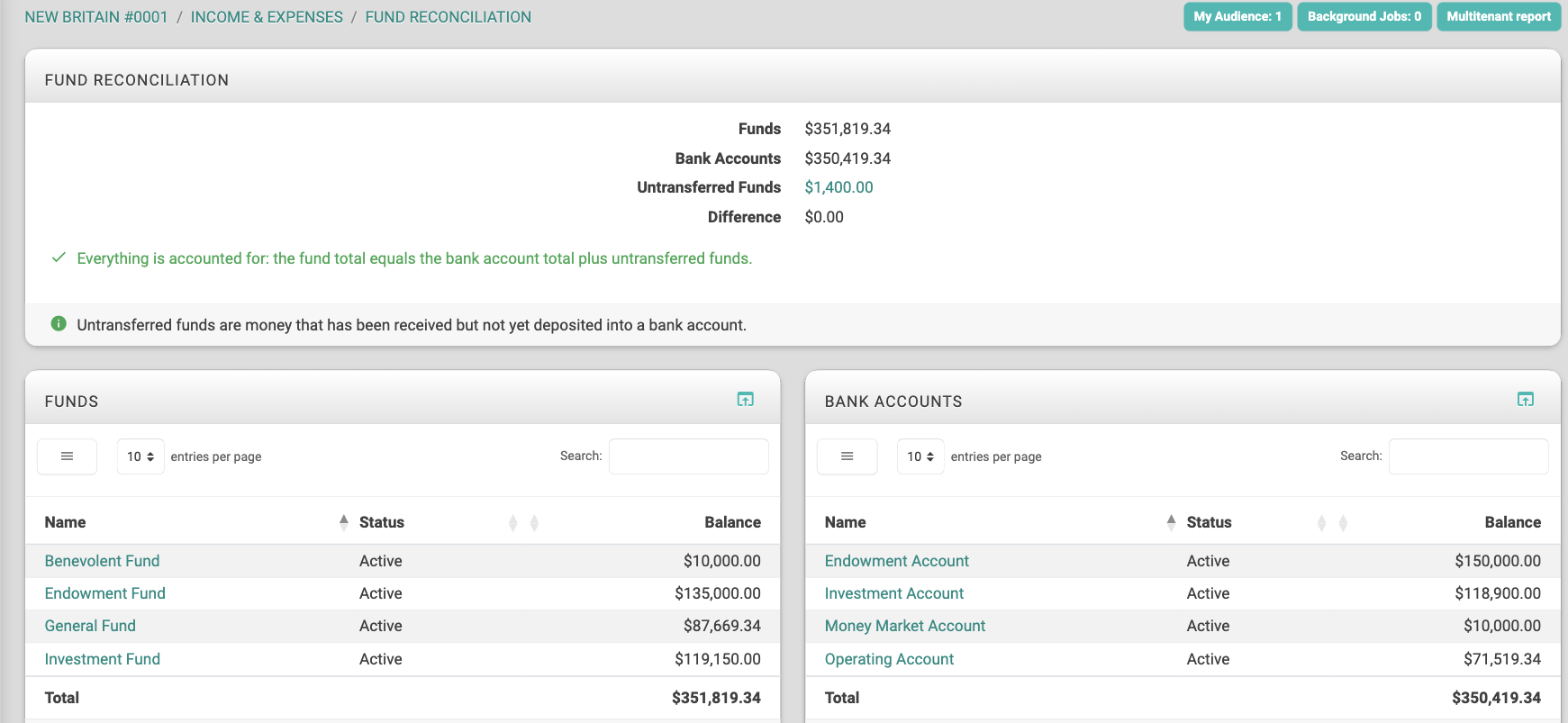The width and height of the screenshot is (1568, 723).
Task: Focus the Bank Accounts search field
Action: 1469,456
